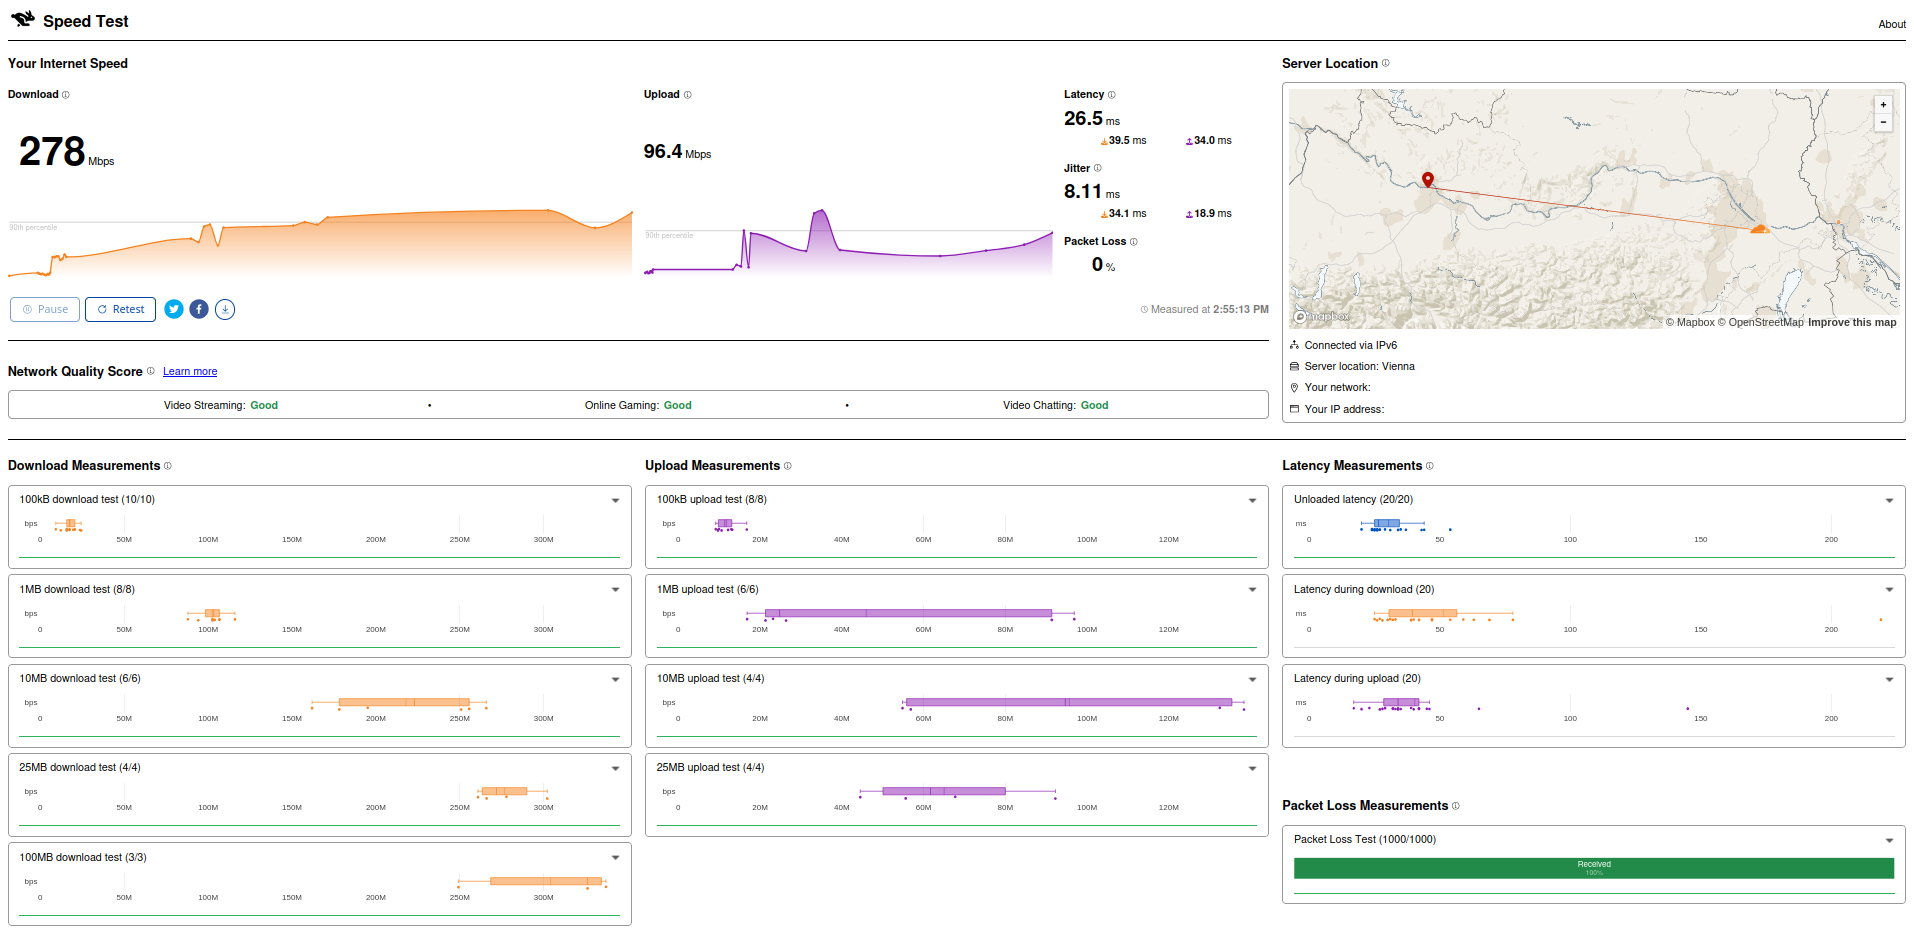
Task: Share speed test results on Facebook
Action: tap(198, 309)
